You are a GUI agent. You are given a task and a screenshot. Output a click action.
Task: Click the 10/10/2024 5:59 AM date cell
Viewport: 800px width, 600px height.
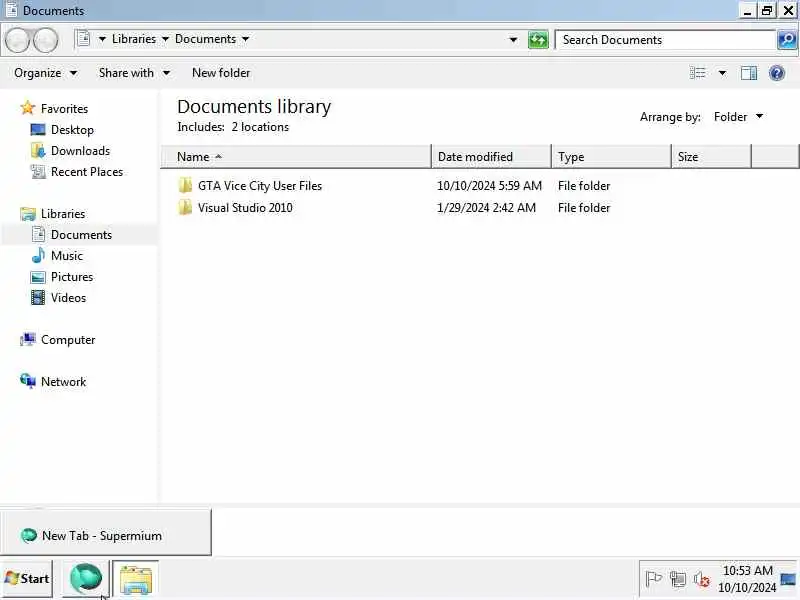tap(489, 186)
